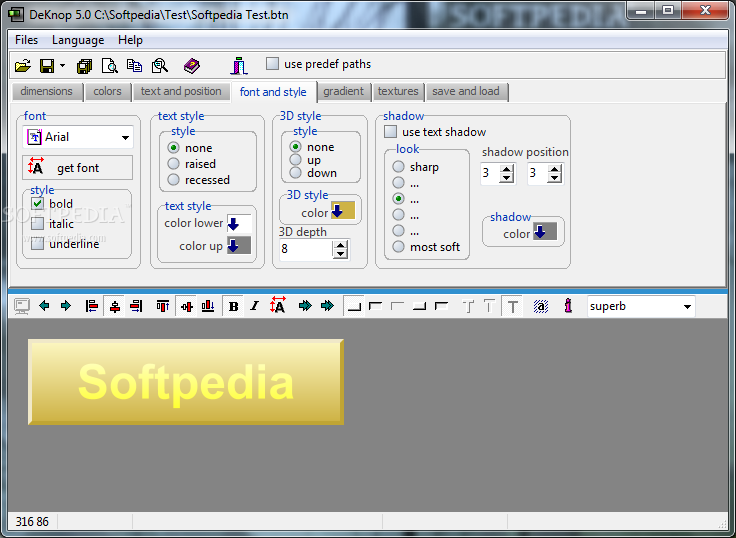Select 'up' 3D style radio button
This screenshot has height=538, width=736.
click(x=296, y=160)
